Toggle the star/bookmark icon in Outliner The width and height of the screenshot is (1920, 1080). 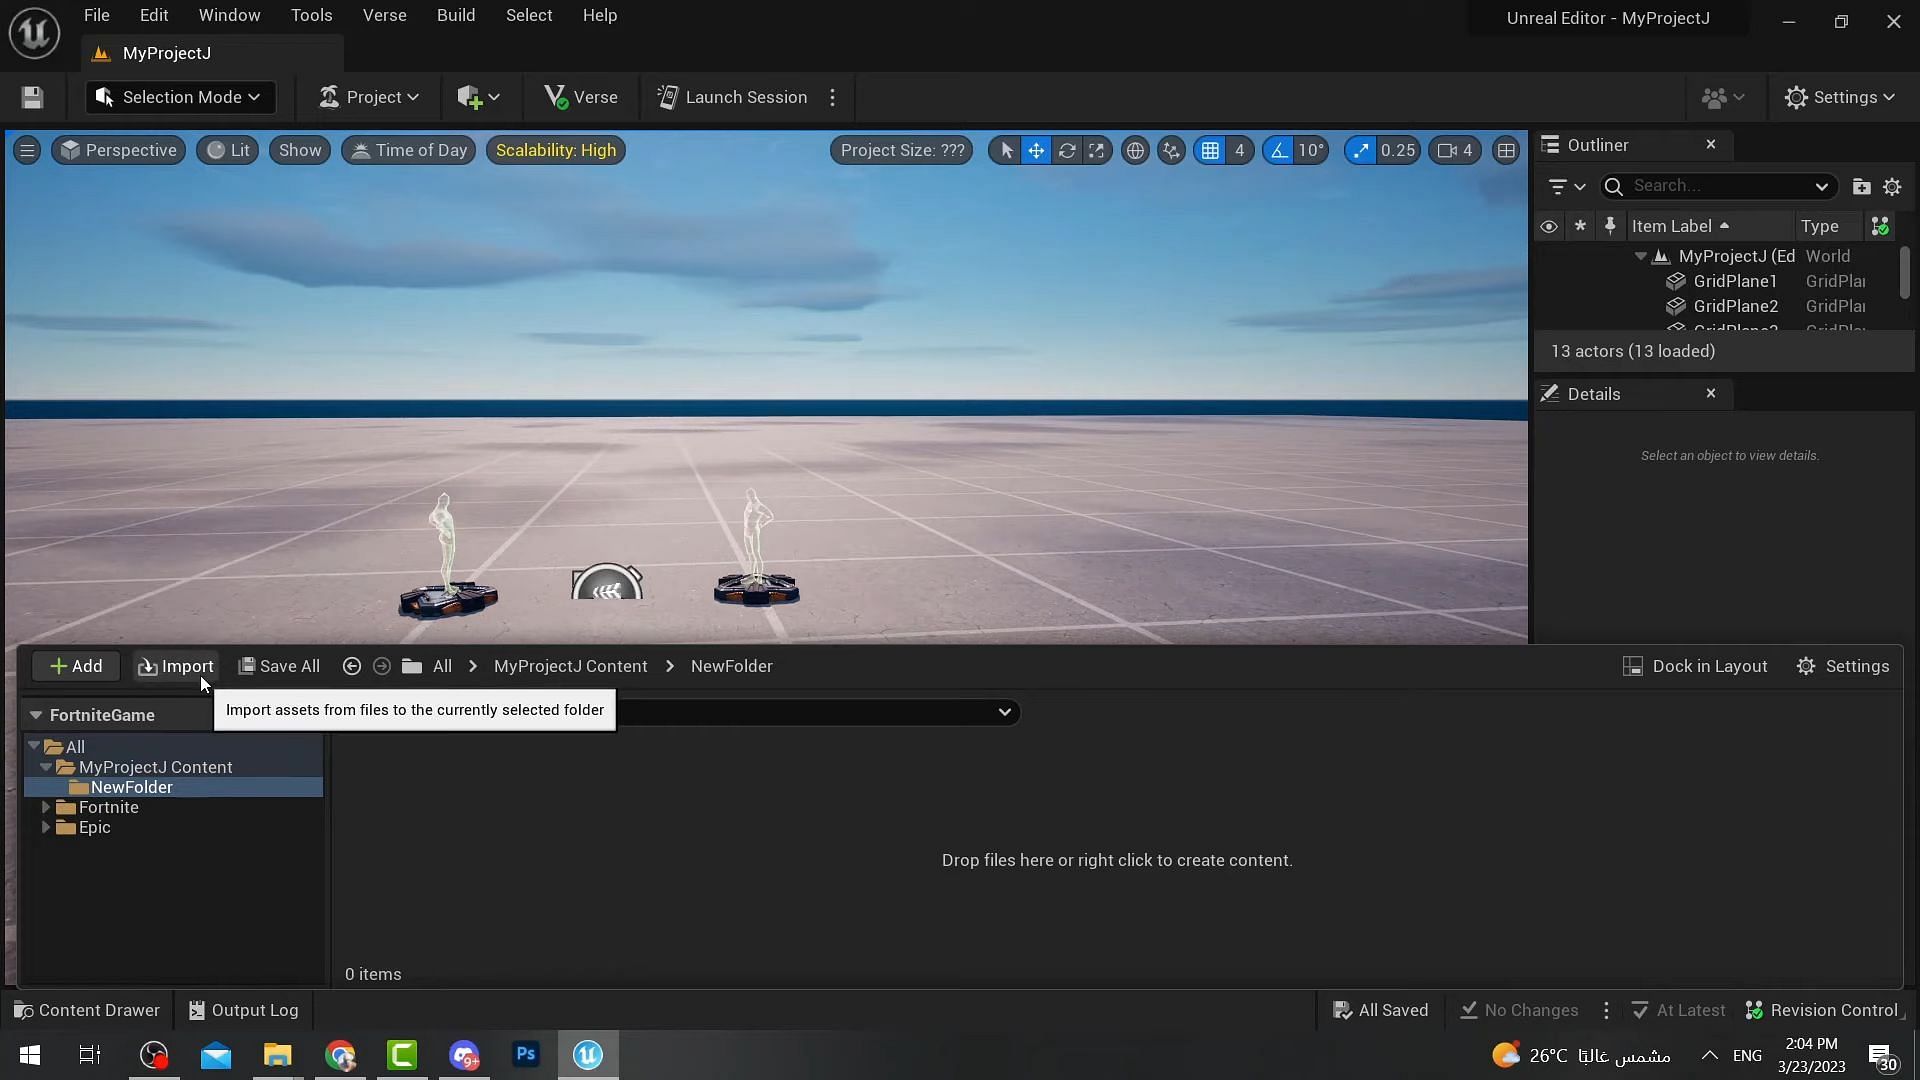point(1580,227)
